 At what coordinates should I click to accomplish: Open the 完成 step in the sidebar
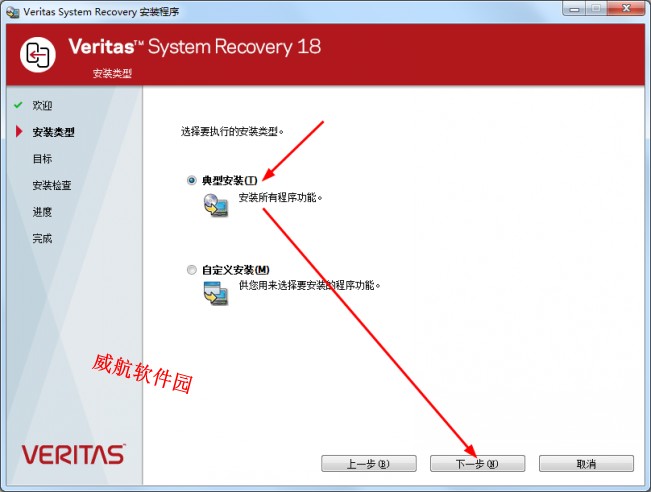pos(42,238)
